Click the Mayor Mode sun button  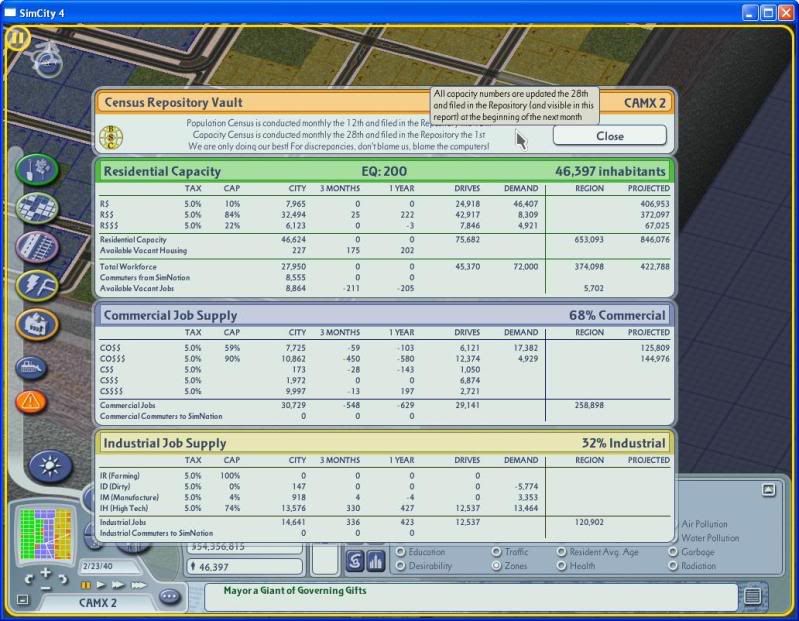point(50,466)
